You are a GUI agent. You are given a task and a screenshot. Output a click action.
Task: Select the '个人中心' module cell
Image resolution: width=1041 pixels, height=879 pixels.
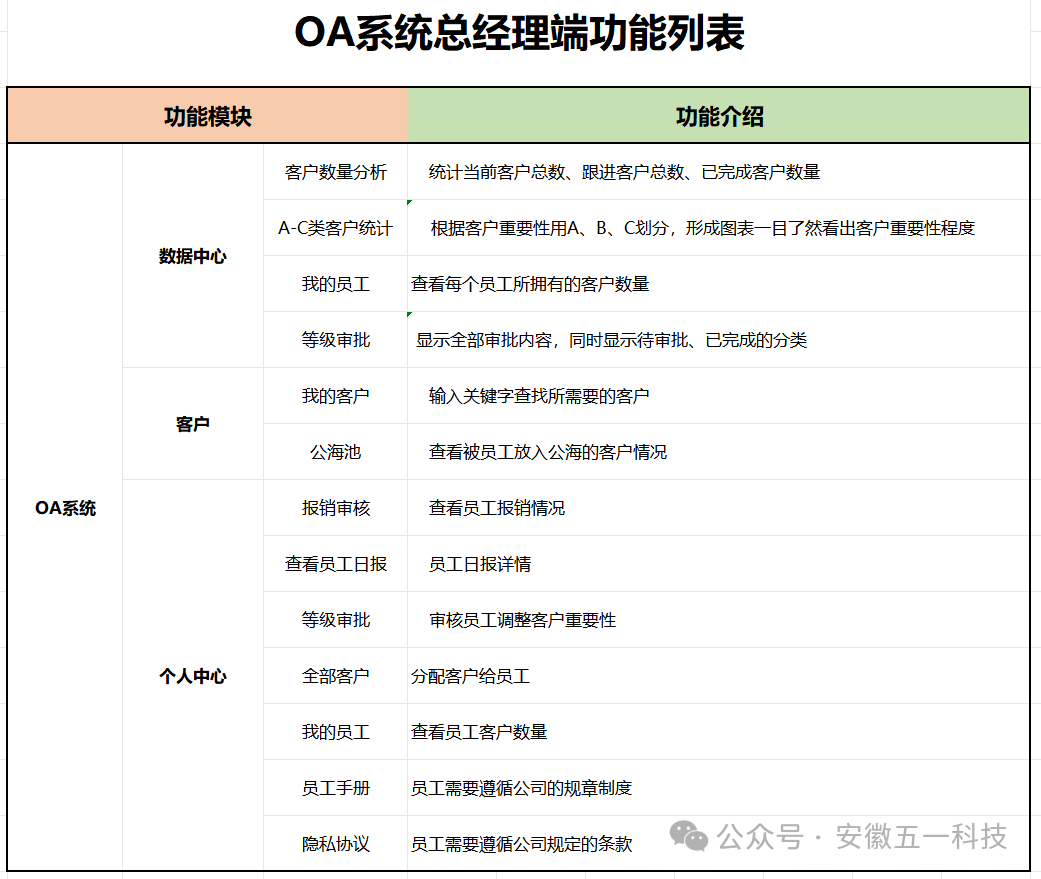[193, 676]
